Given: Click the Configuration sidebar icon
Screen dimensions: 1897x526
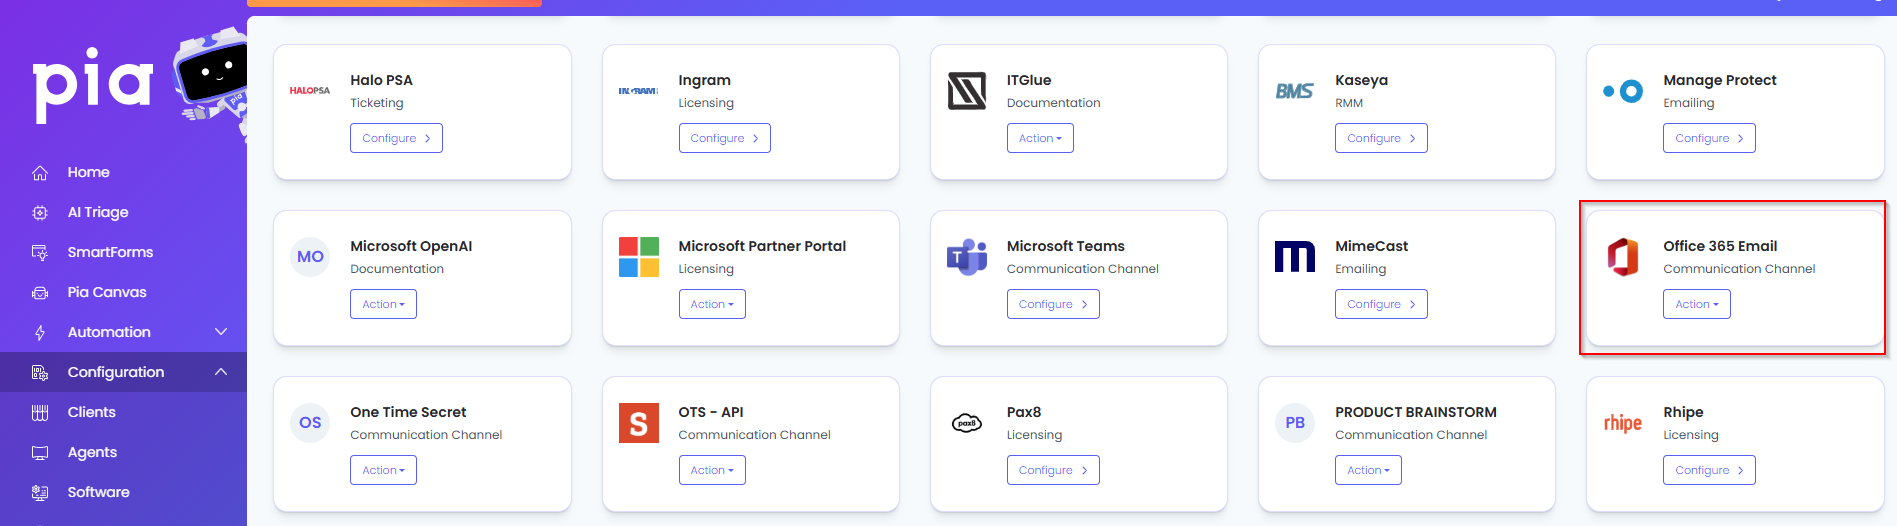Looking at the screenshot, I should [x=40, y=373].
